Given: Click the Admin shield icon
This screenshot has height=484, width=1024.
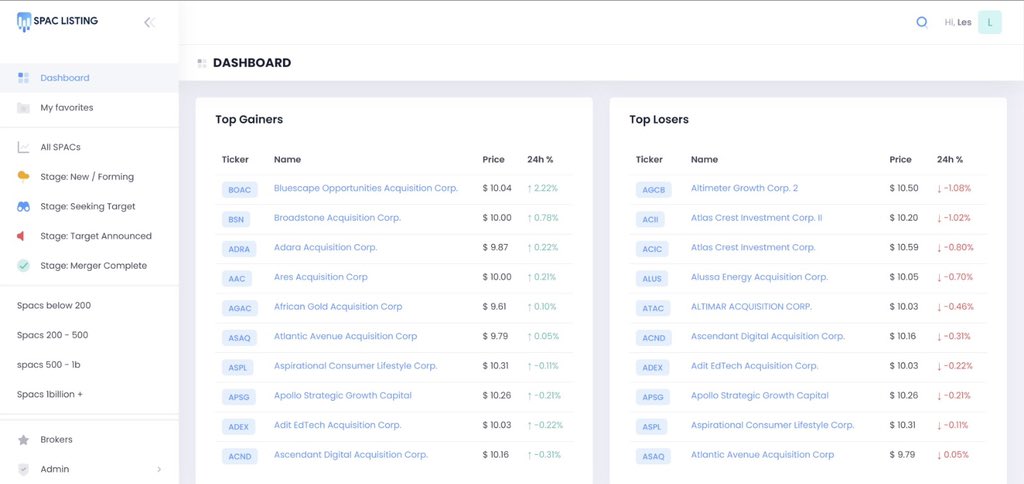Looking at the screenshot, I should tap(24, 470).
